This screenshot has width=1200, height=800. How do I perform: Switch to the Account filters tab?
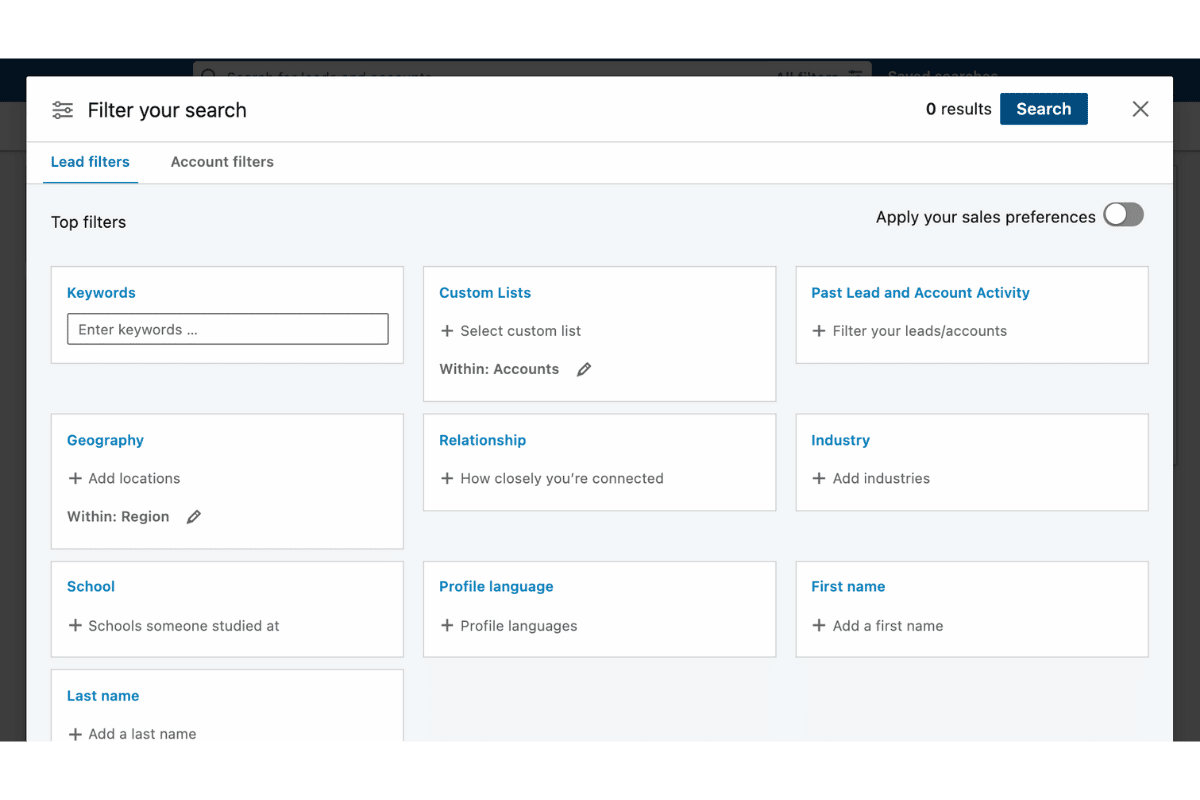coord(222,162)
